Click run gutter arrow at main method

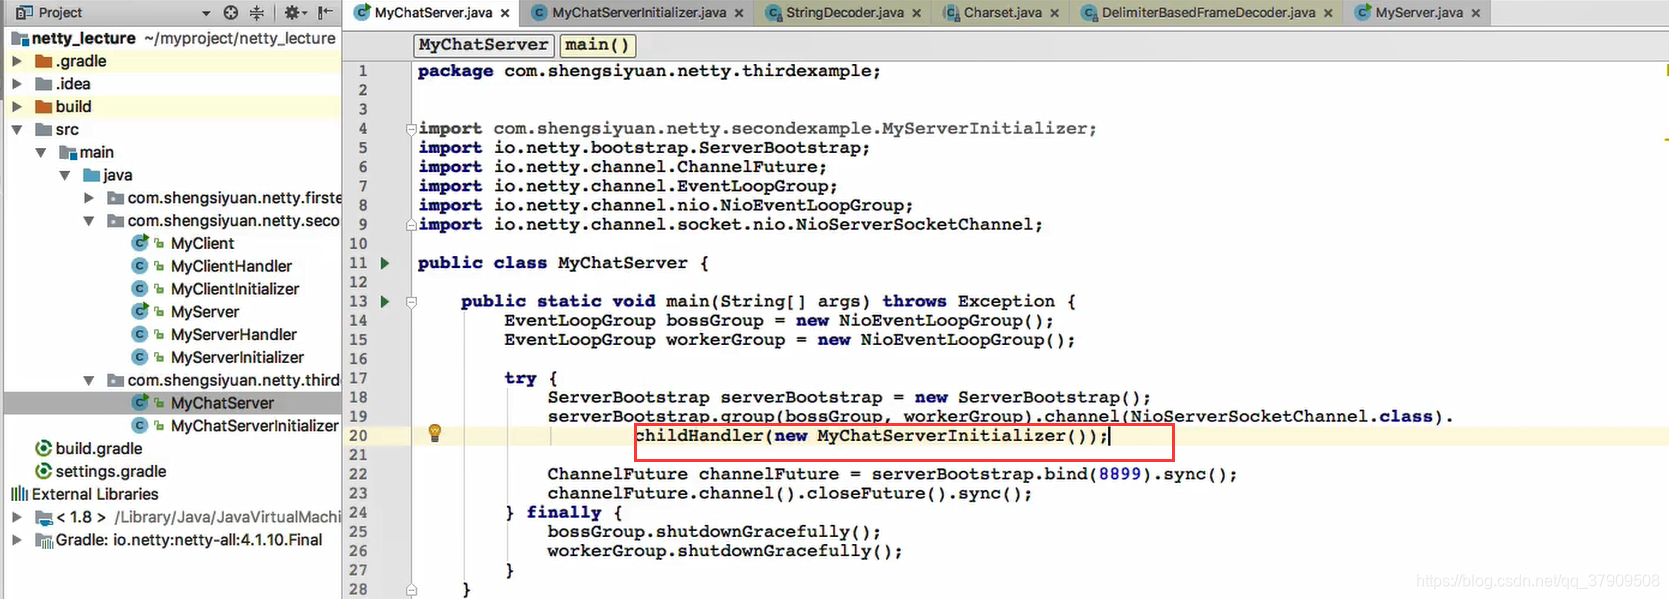click(385, 301)
